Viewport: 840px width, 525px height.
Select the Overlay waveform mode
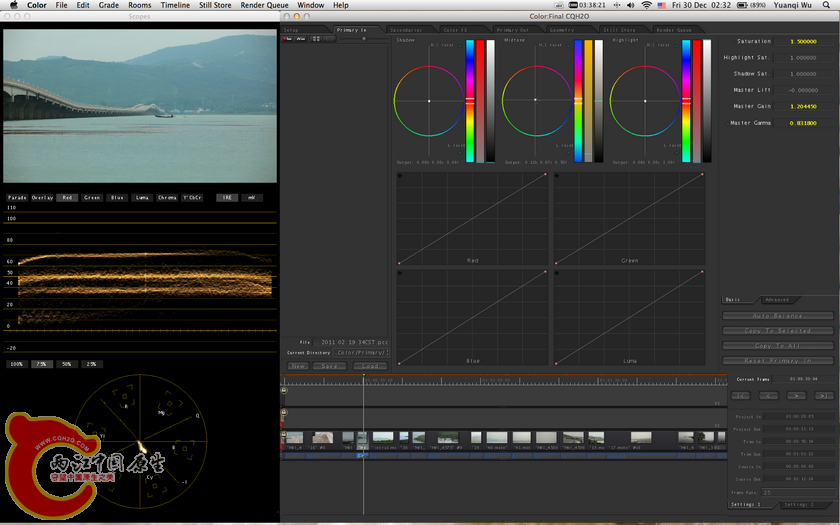coord(42,198)
